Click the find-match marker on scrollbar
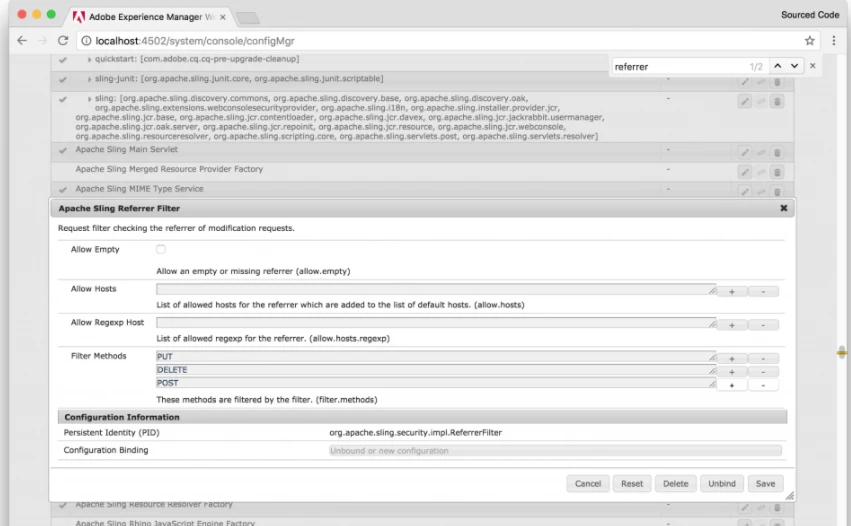 click(x=841, y=353)
